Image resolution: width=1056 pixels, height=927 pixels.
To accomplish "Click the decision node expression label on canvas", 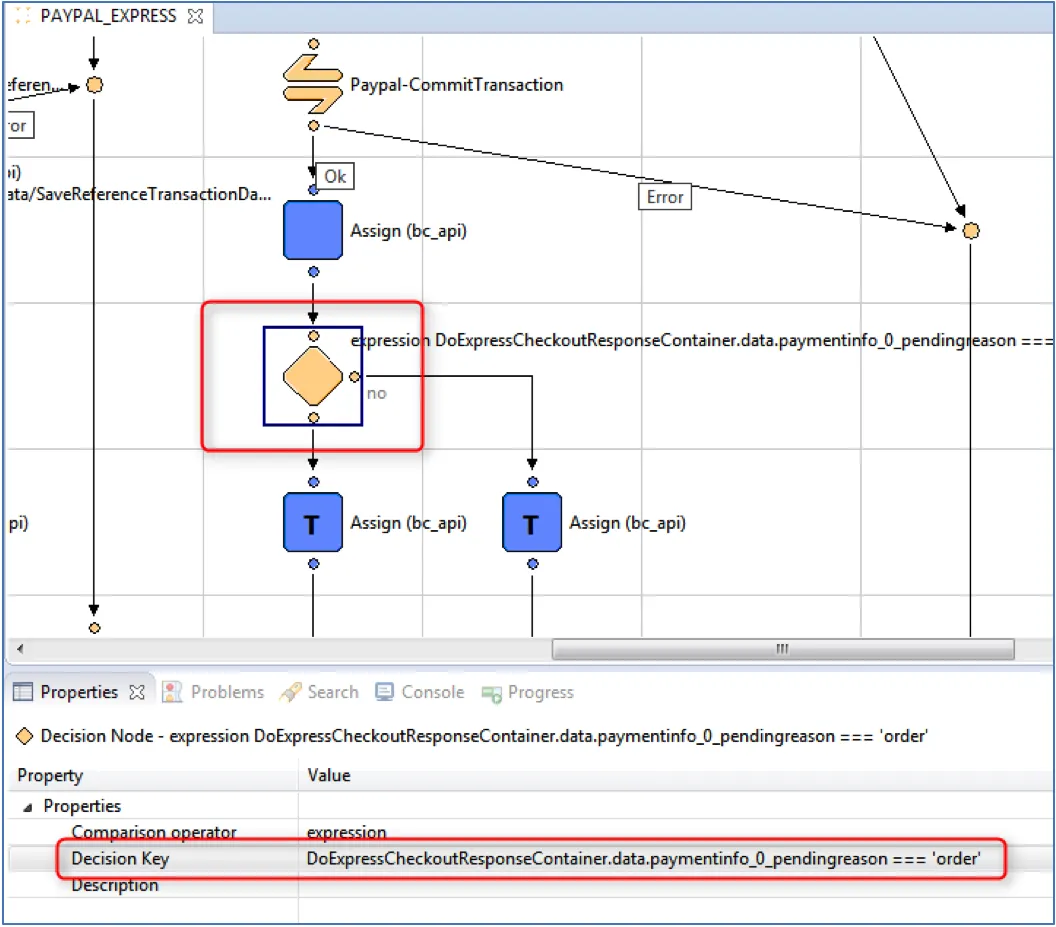I will coord(702,340).
